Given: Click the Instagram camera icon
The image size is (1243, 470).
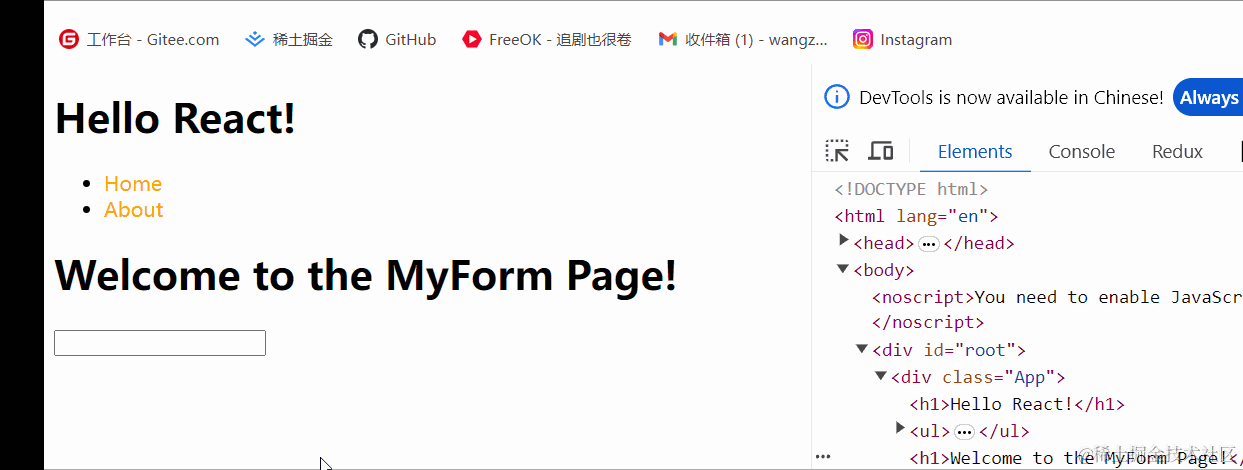Looking at the screenshot, I should 863,40.
